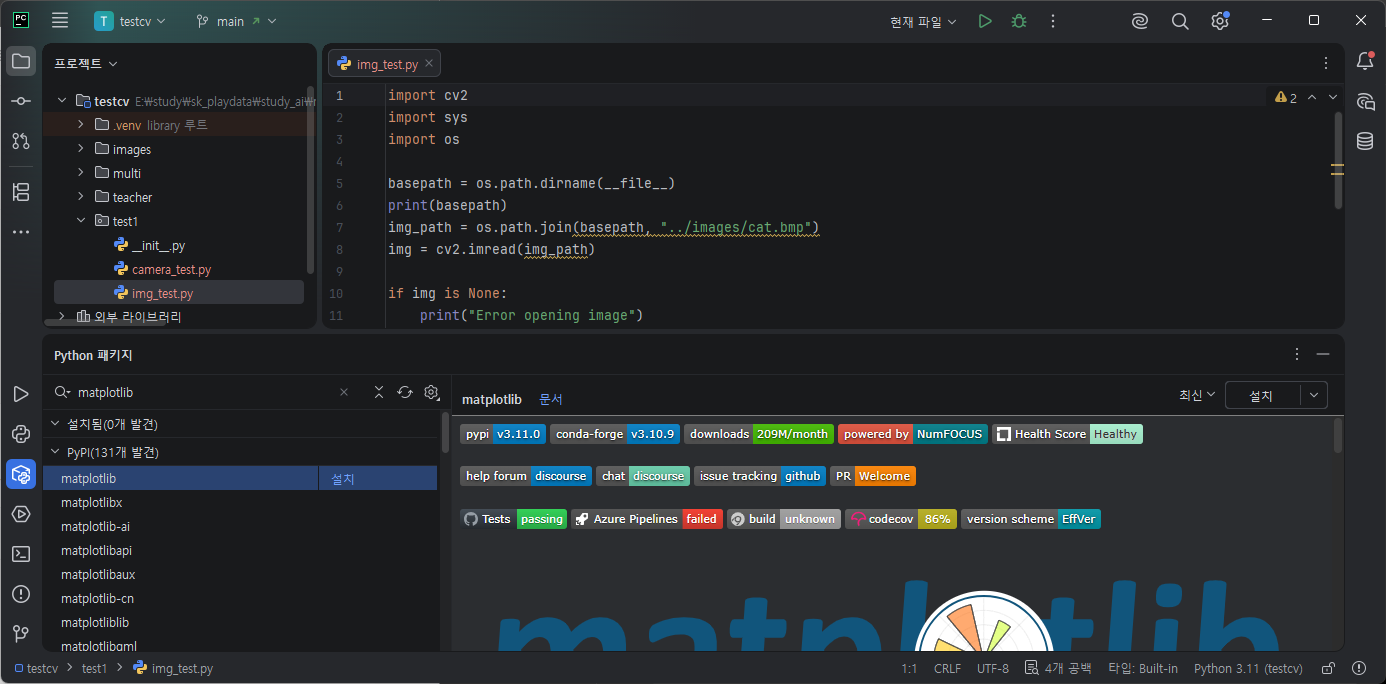This screenshot has height=684, width=1386.
Task: Clear the matplotlib search text
Action: (344, 392)
